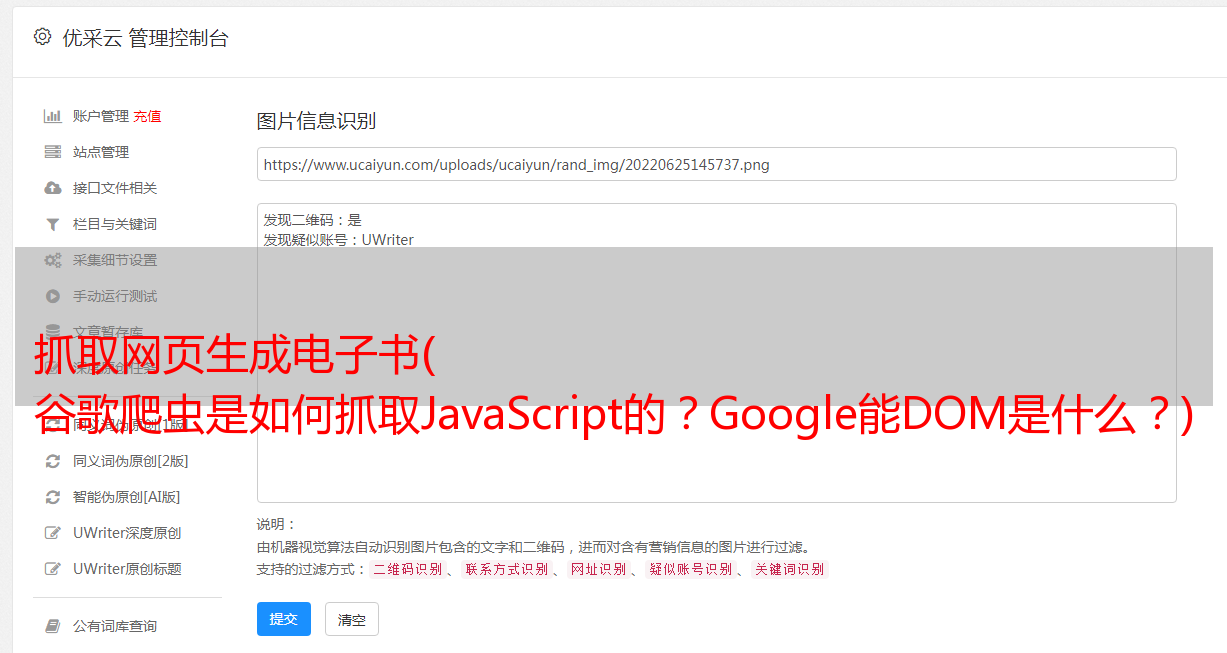The height and width of the screenshot is (653, 1227).
Task: Click the bar chart icon beside 账户管理
Action: pos(53,116)
